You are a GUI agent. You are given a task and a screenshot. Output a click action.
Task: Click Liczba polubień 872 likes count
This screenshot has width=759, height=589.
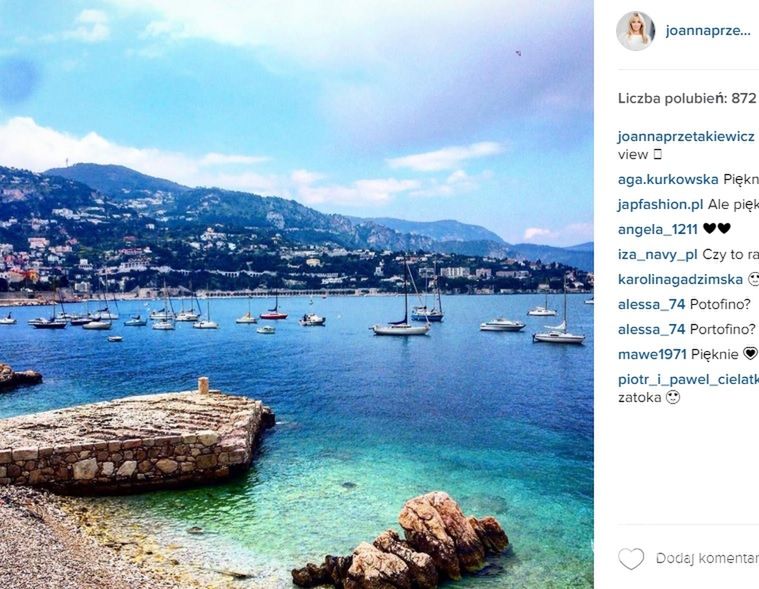tap(687, 99)
